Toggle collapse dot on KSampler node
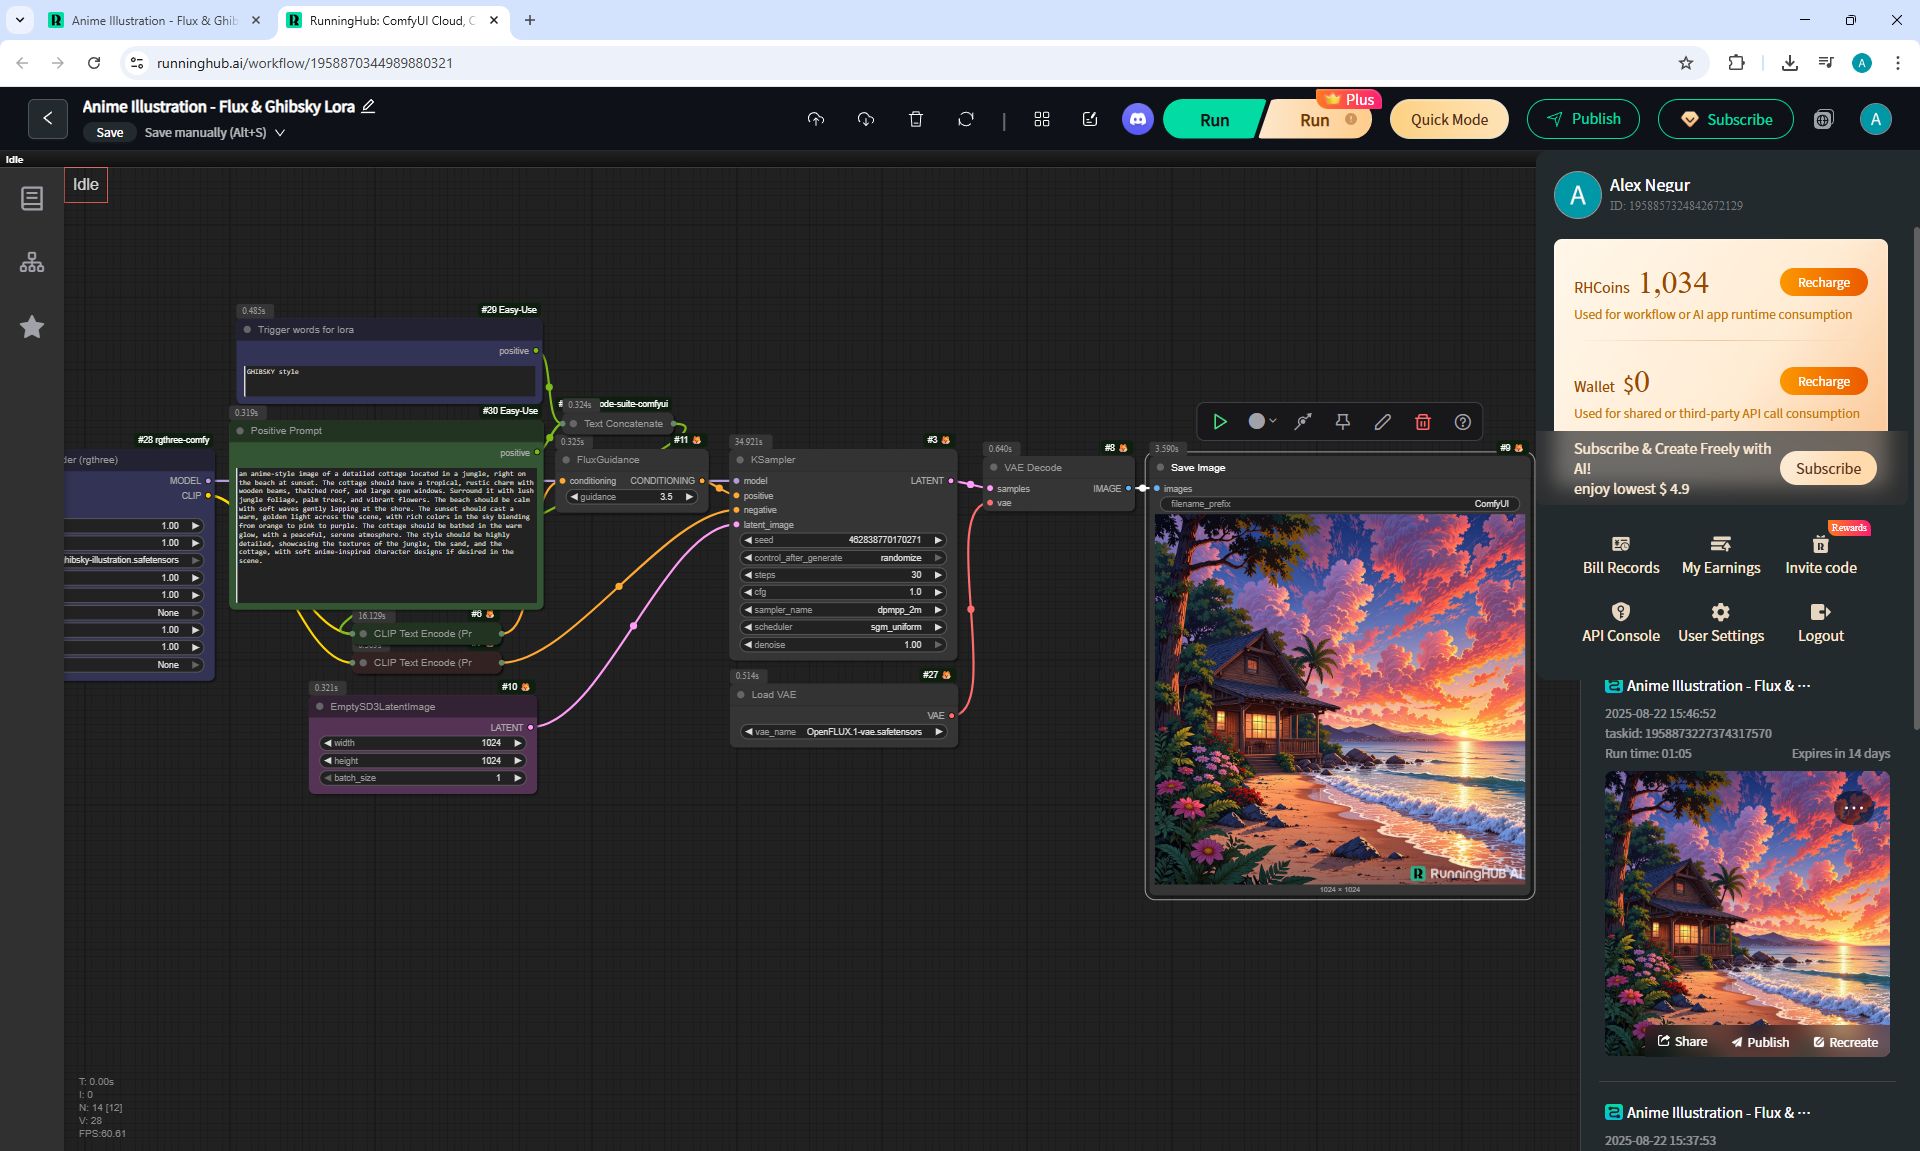1920x1151 pixels. point(741,460)
